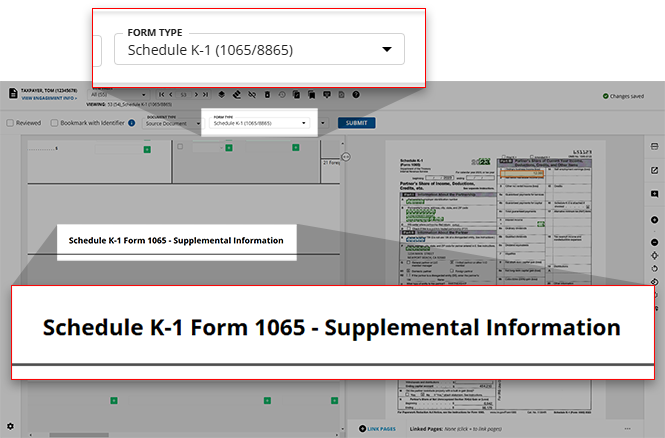Click the fit-to-view target icon in sidebar
The image size is (665, 438).
pos(654,255)
